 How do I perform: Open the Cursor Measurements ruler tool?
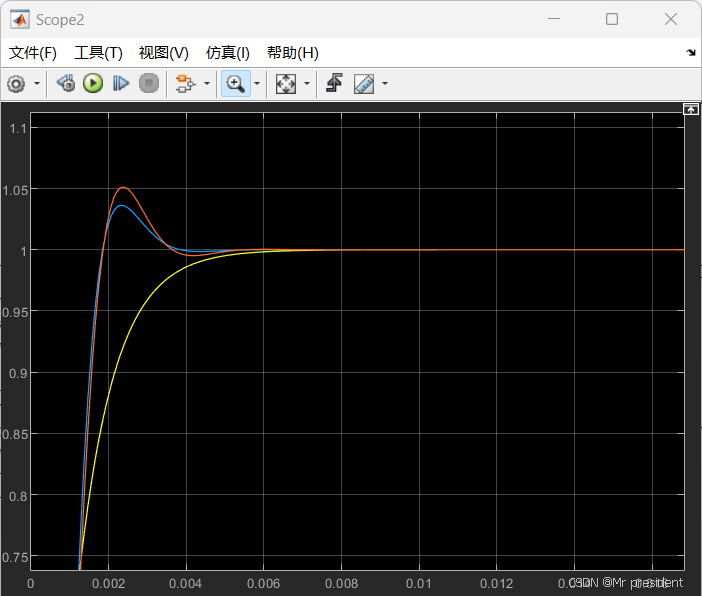[364, 84]
